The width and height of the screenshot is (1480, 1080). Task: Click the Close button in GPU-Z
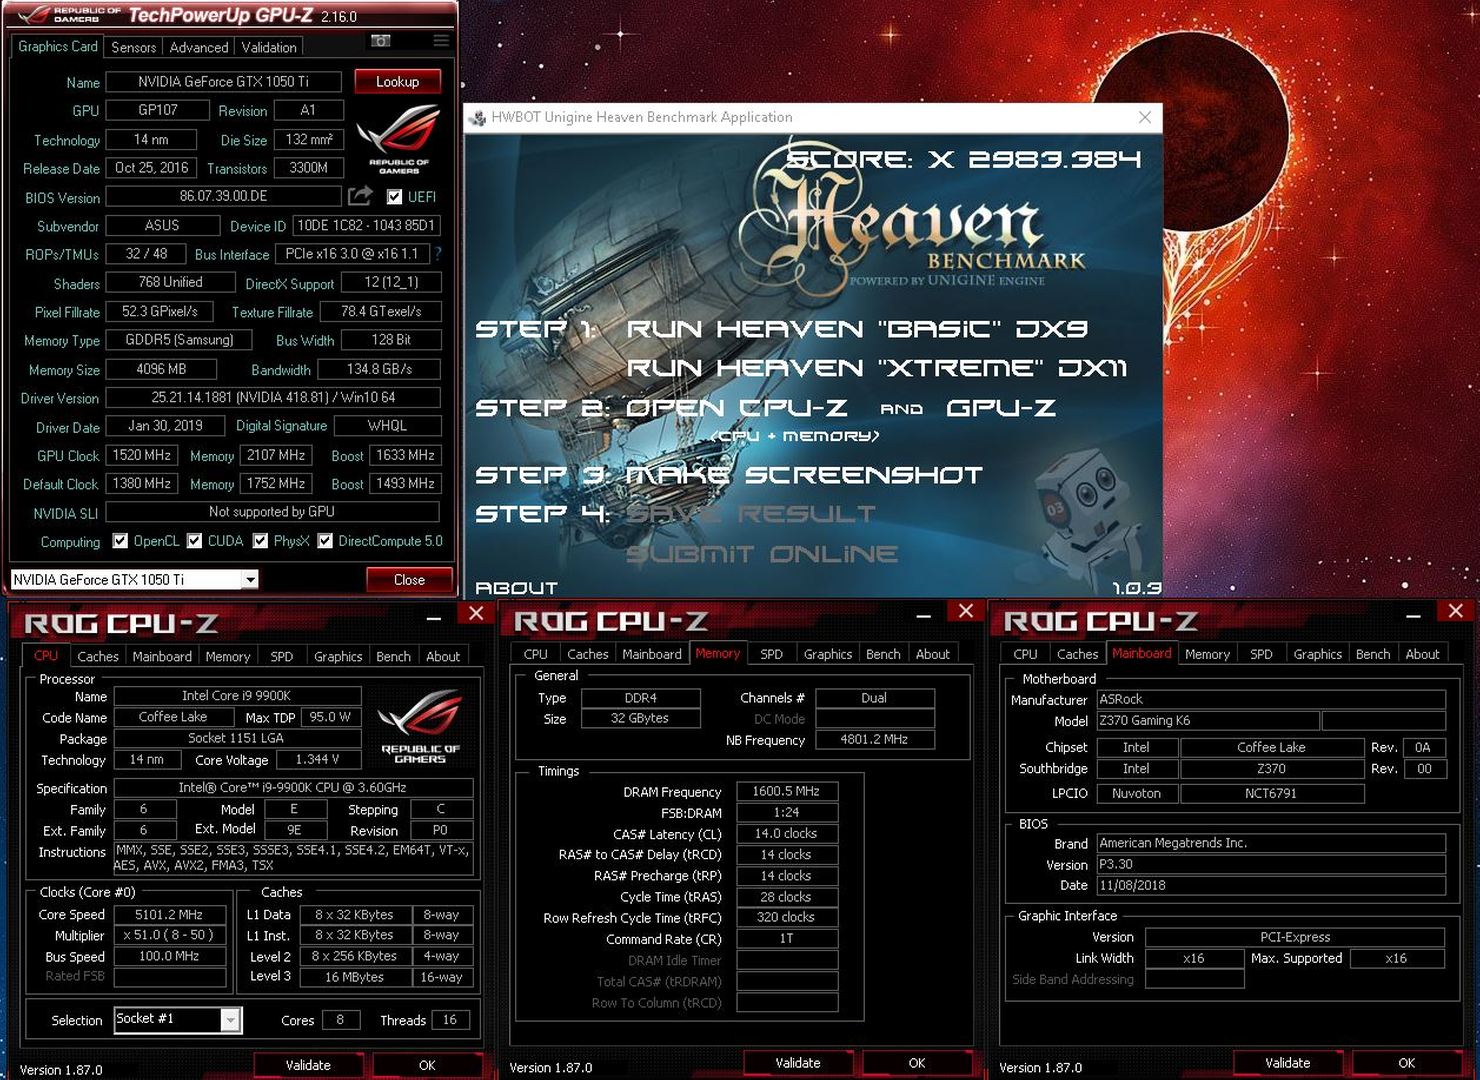(409, 580)
